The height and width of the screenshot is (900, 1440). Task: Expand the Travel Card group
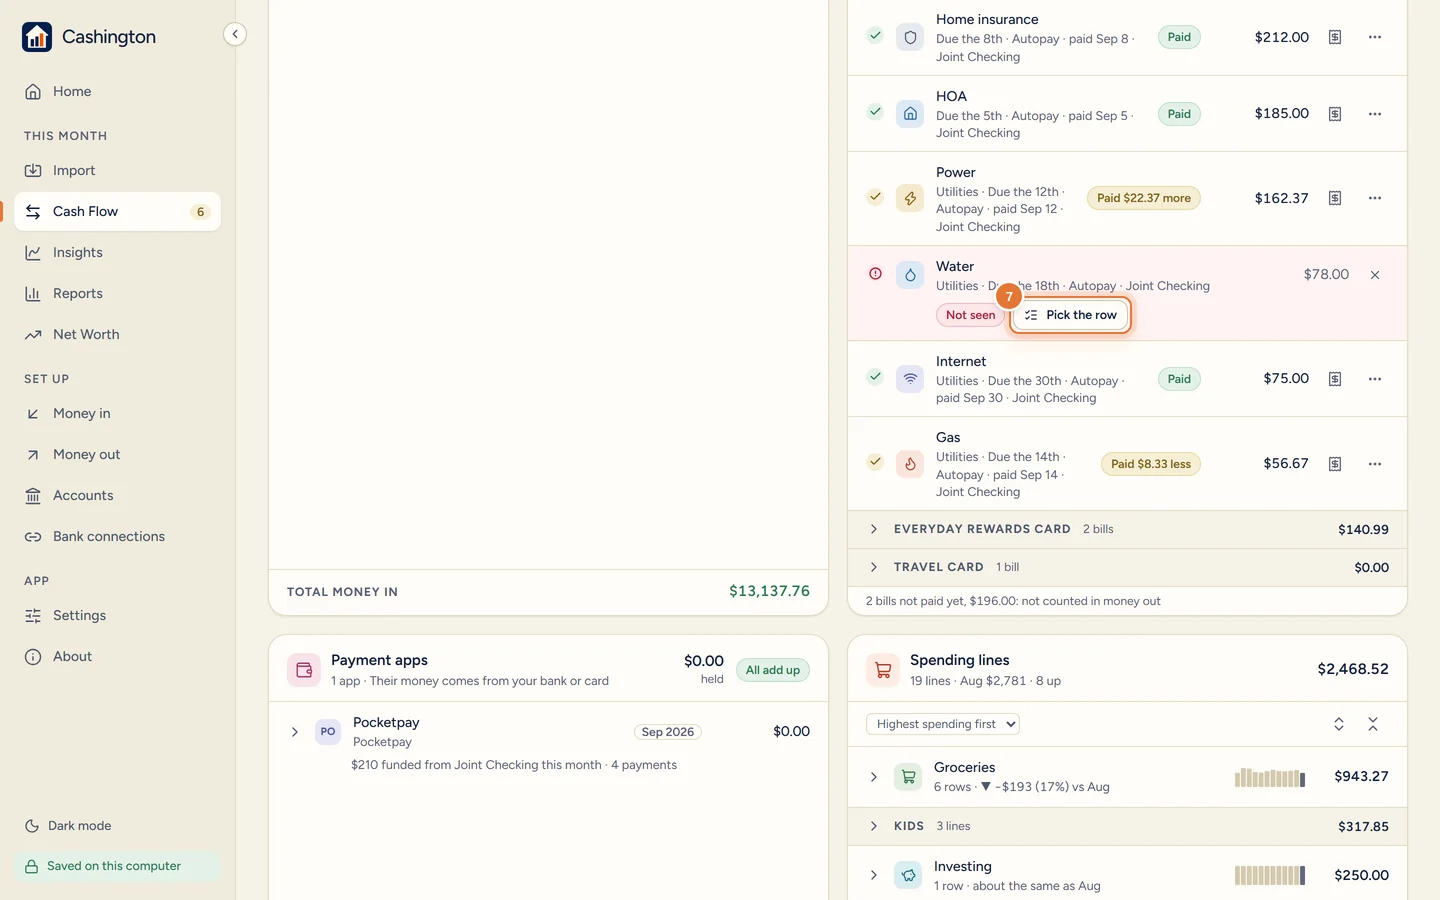click(874, 567)
